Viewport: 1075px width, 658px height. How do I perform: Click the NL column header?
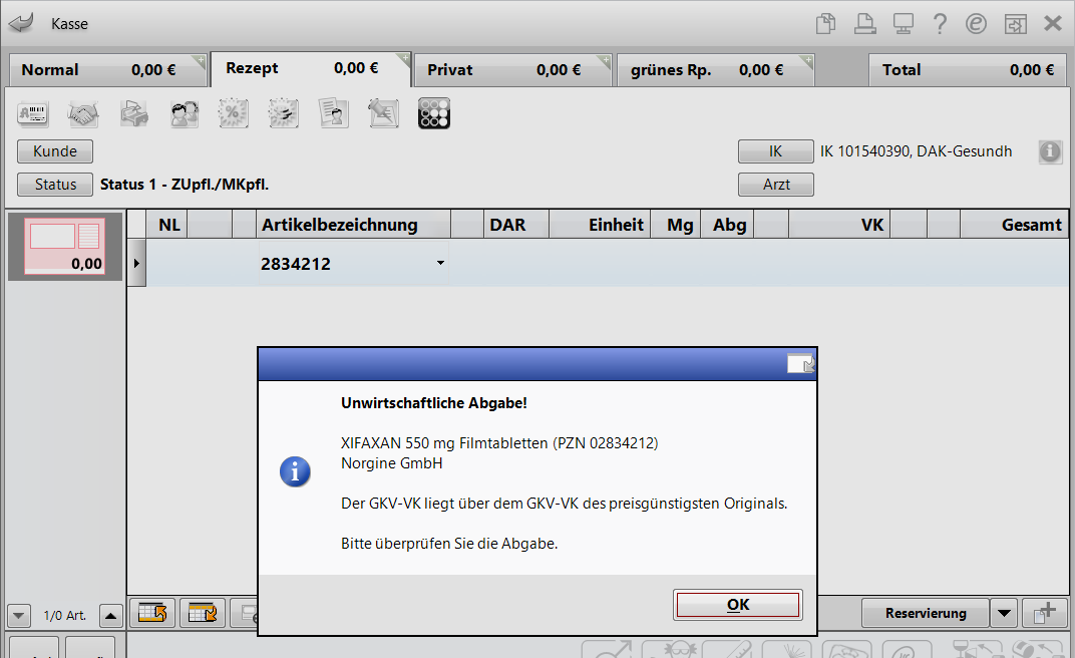click(169, 225)
